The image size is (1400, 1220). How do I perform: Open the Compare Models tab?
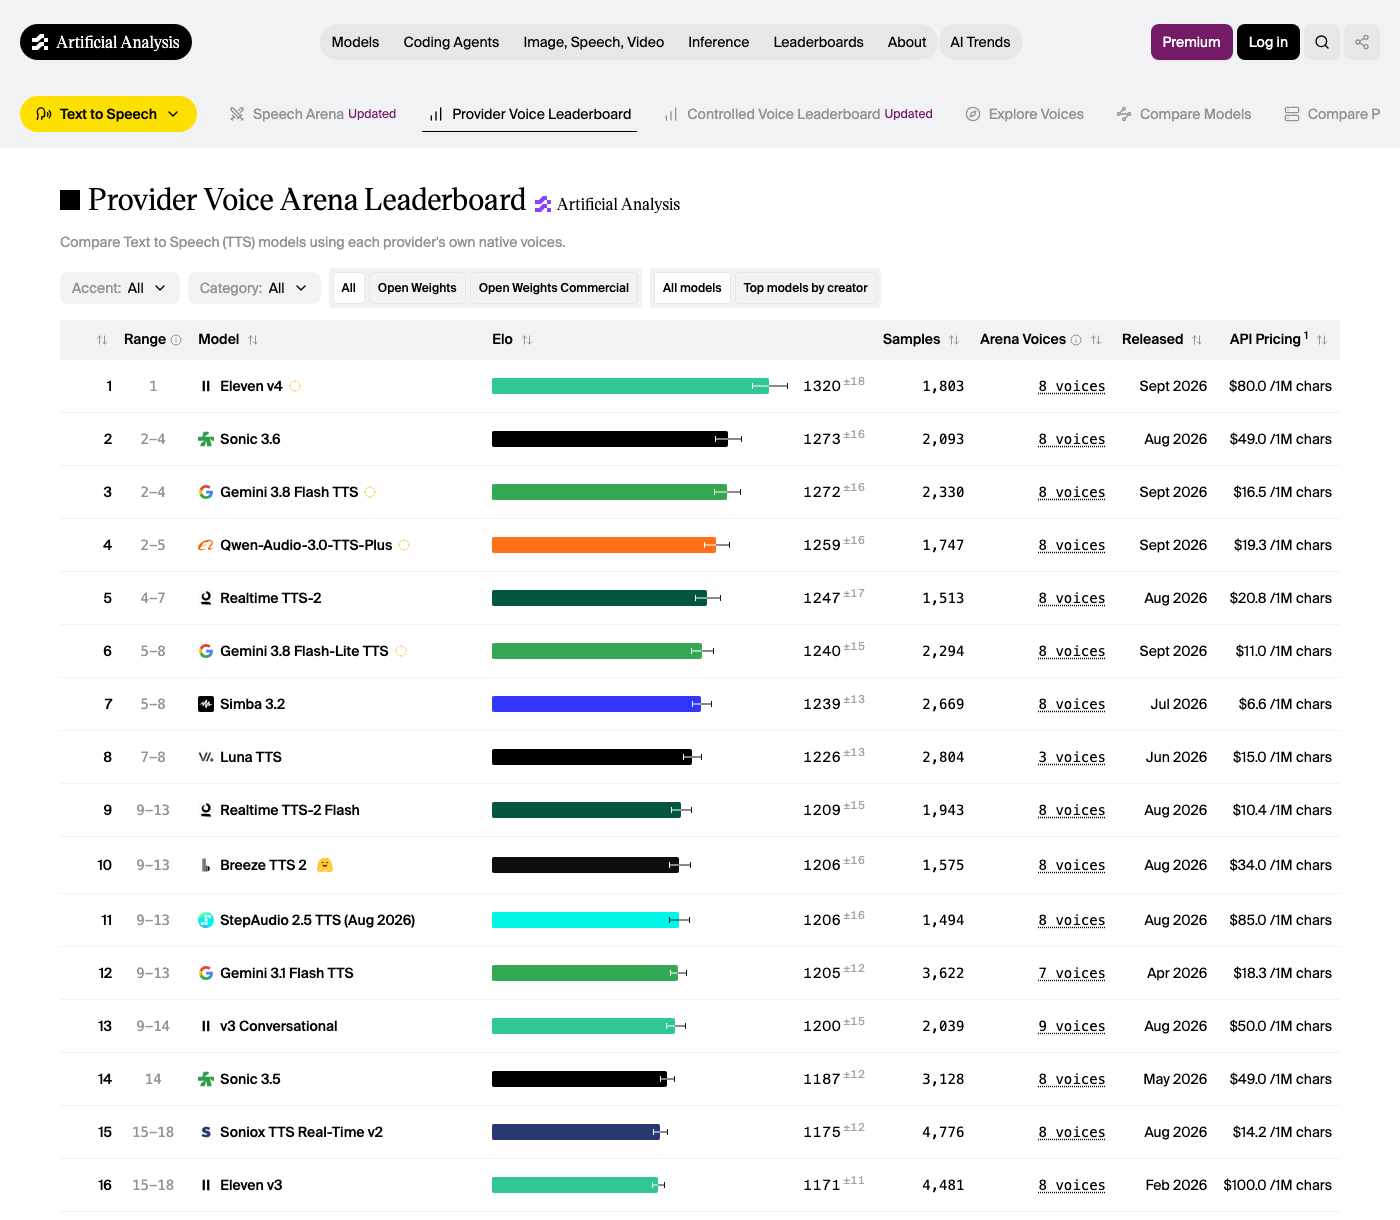pos(1184,114)
